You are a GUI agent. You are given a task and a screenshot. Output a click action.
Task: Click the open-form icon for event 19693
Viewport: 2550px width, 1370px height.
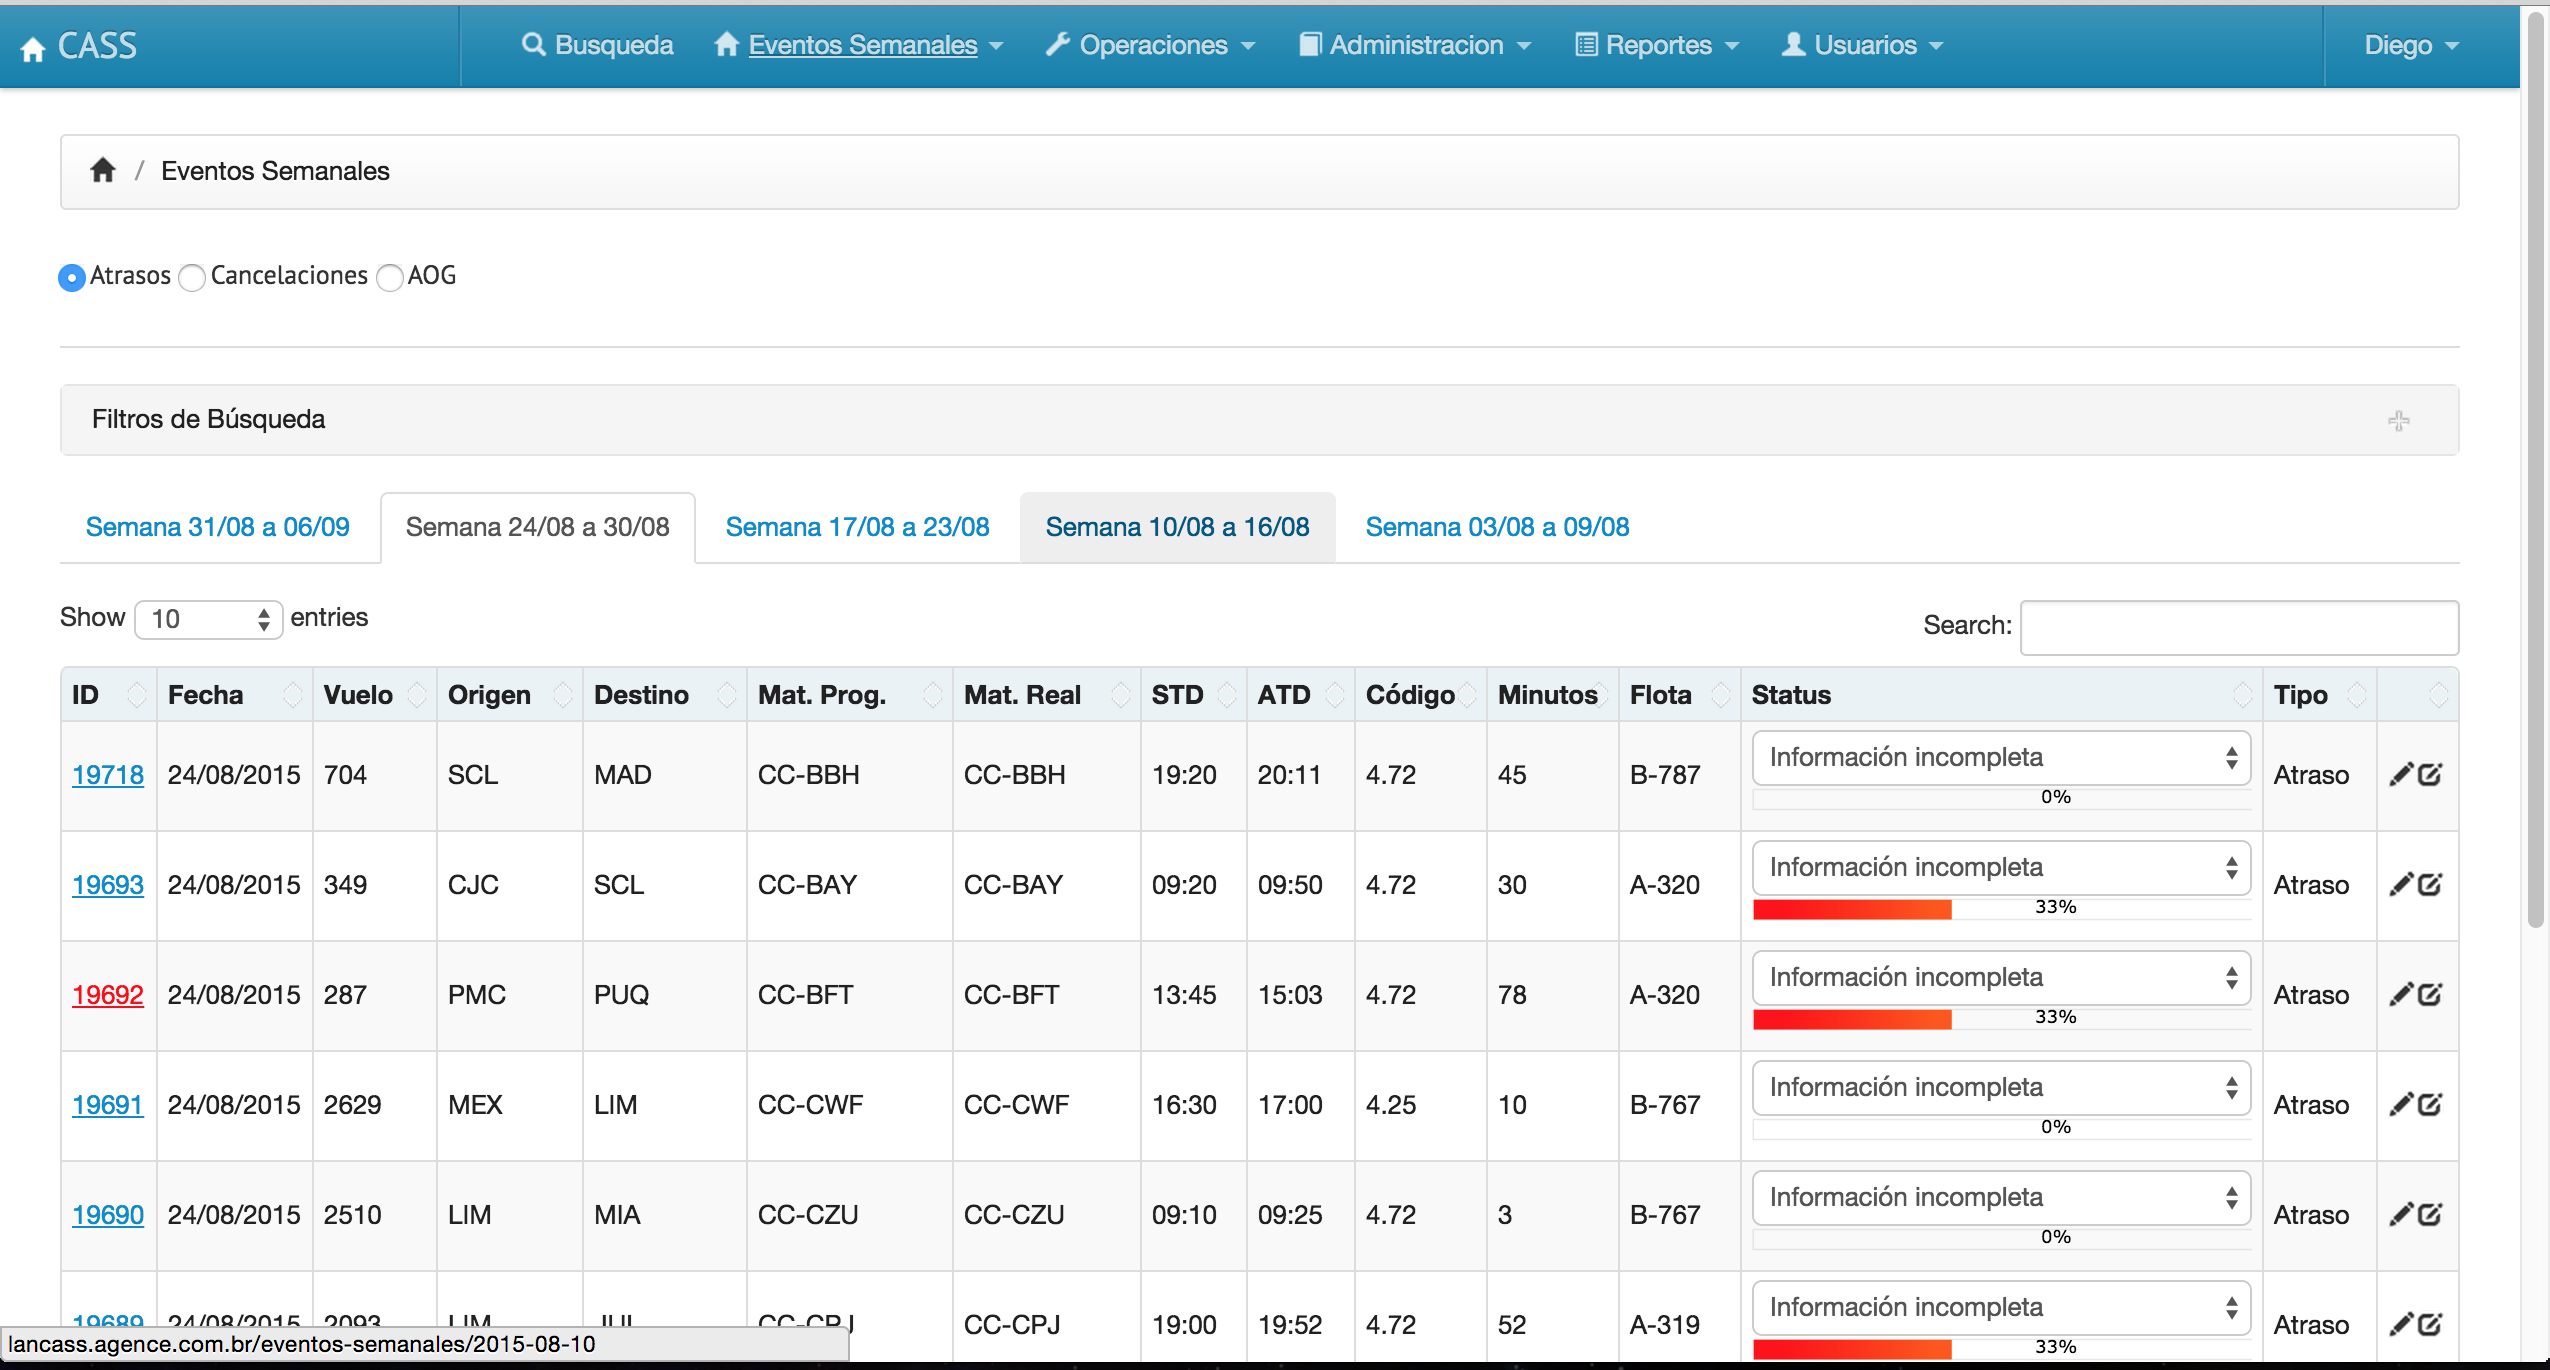[2431, 885]
